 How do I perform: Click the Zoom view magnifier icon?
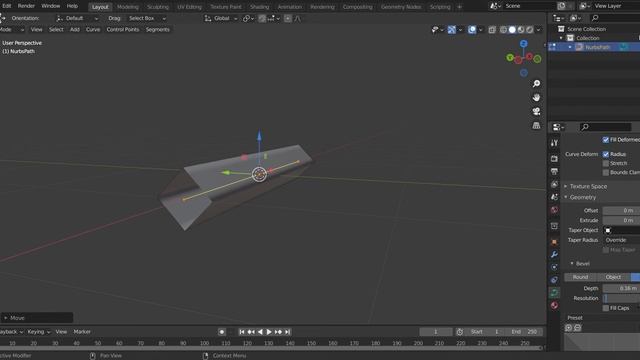coord(536,84)
